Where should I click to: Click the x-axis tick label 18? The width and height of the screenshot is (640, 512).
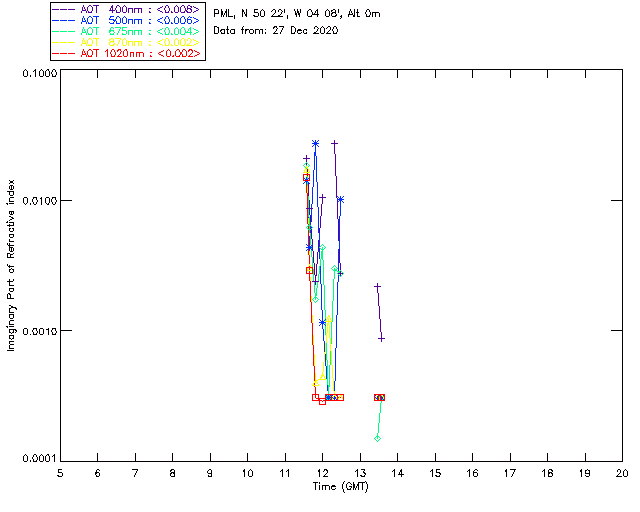click(547, 473)
